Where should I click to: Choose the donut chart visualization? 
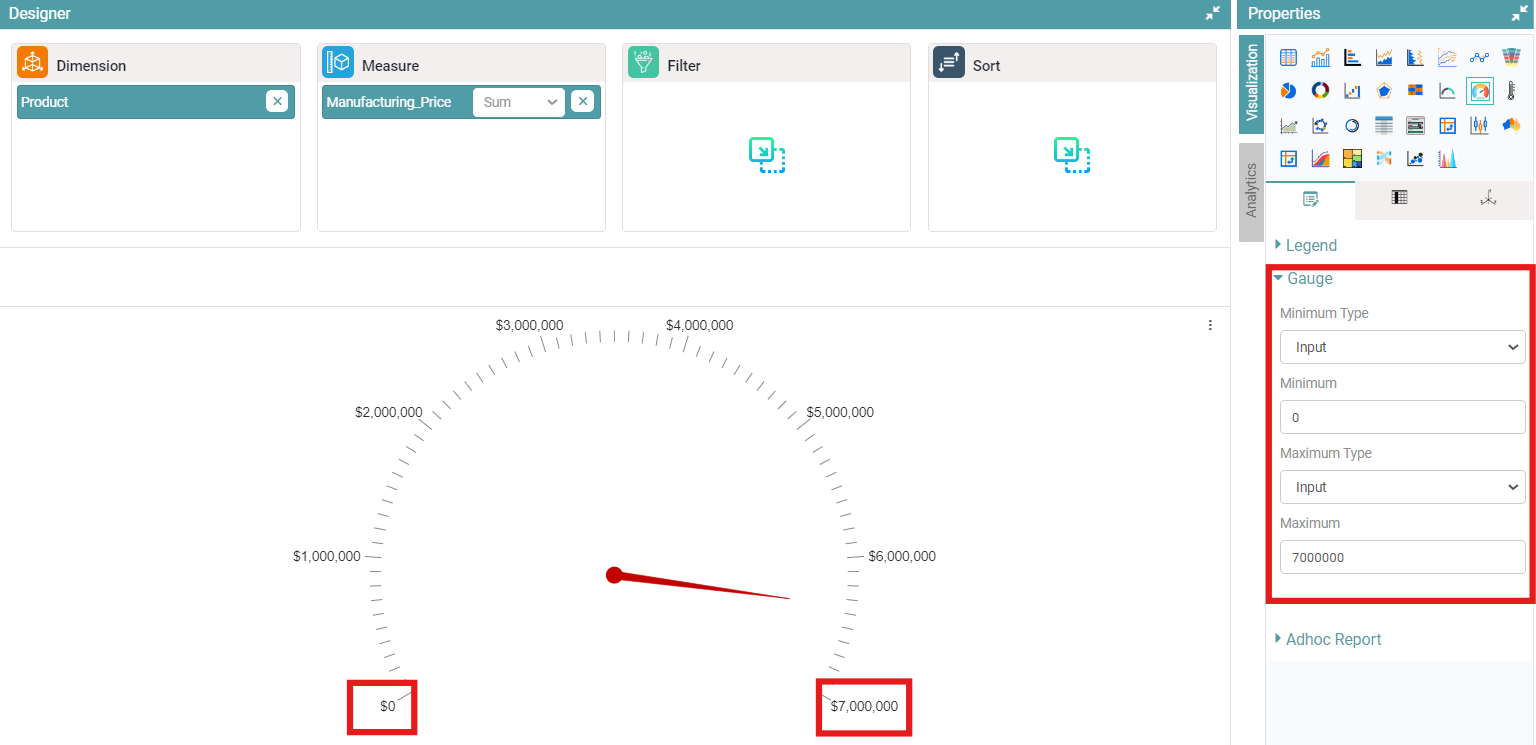click(1320, 91)
